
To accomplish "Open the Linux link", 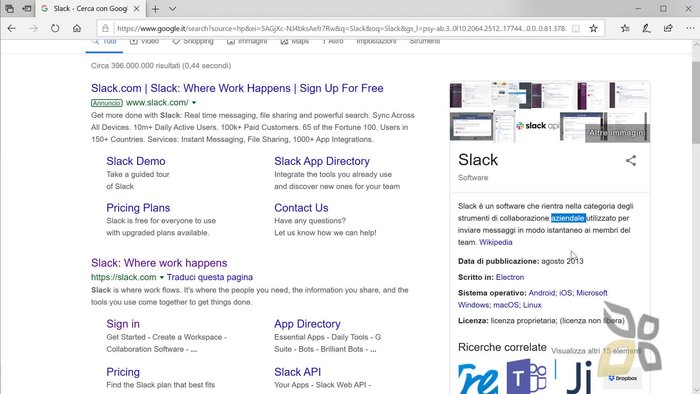I will [x=532, y=305].
